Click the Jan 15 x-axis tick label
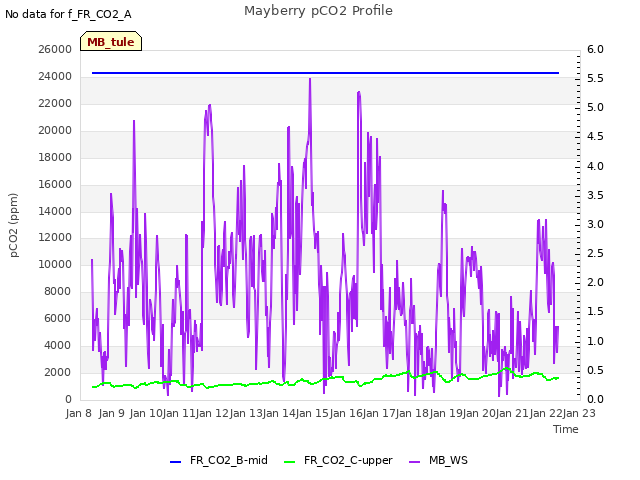The width and height of the screenshot is (640, 480). click(312, 413)
